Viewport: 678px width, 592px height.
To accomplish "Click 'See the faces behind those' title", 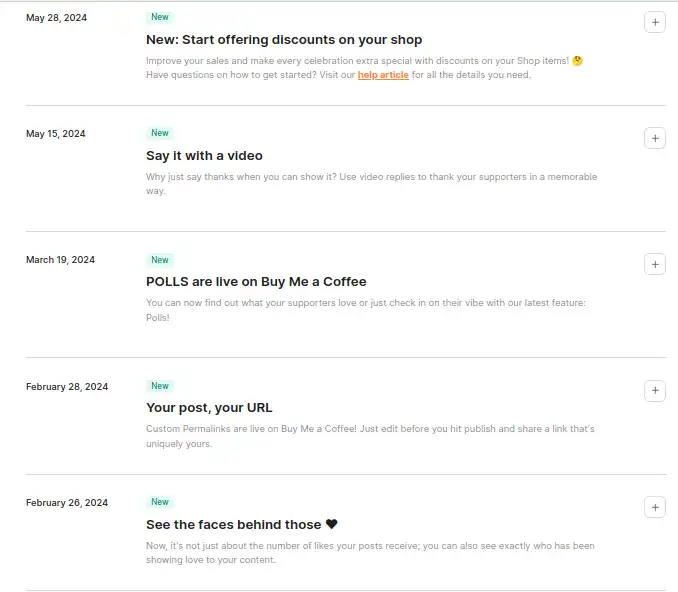I will (233, 525).
